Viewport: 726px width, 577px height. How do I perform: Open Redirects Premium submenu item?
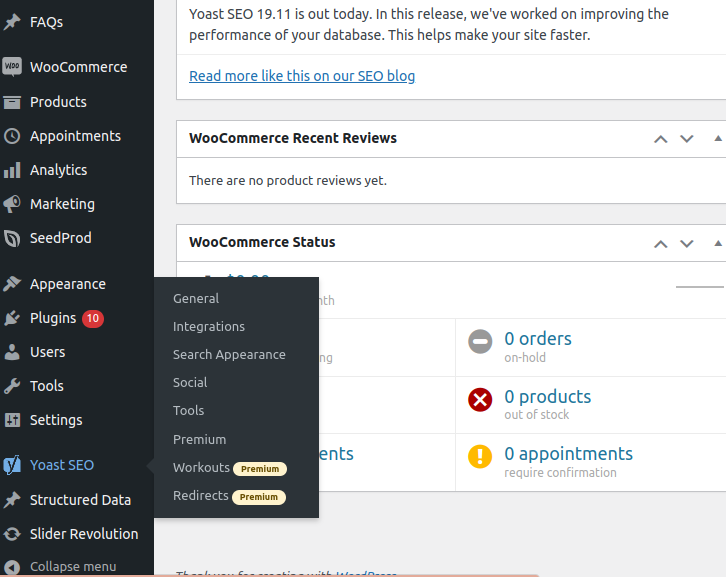tap(201, 496)
